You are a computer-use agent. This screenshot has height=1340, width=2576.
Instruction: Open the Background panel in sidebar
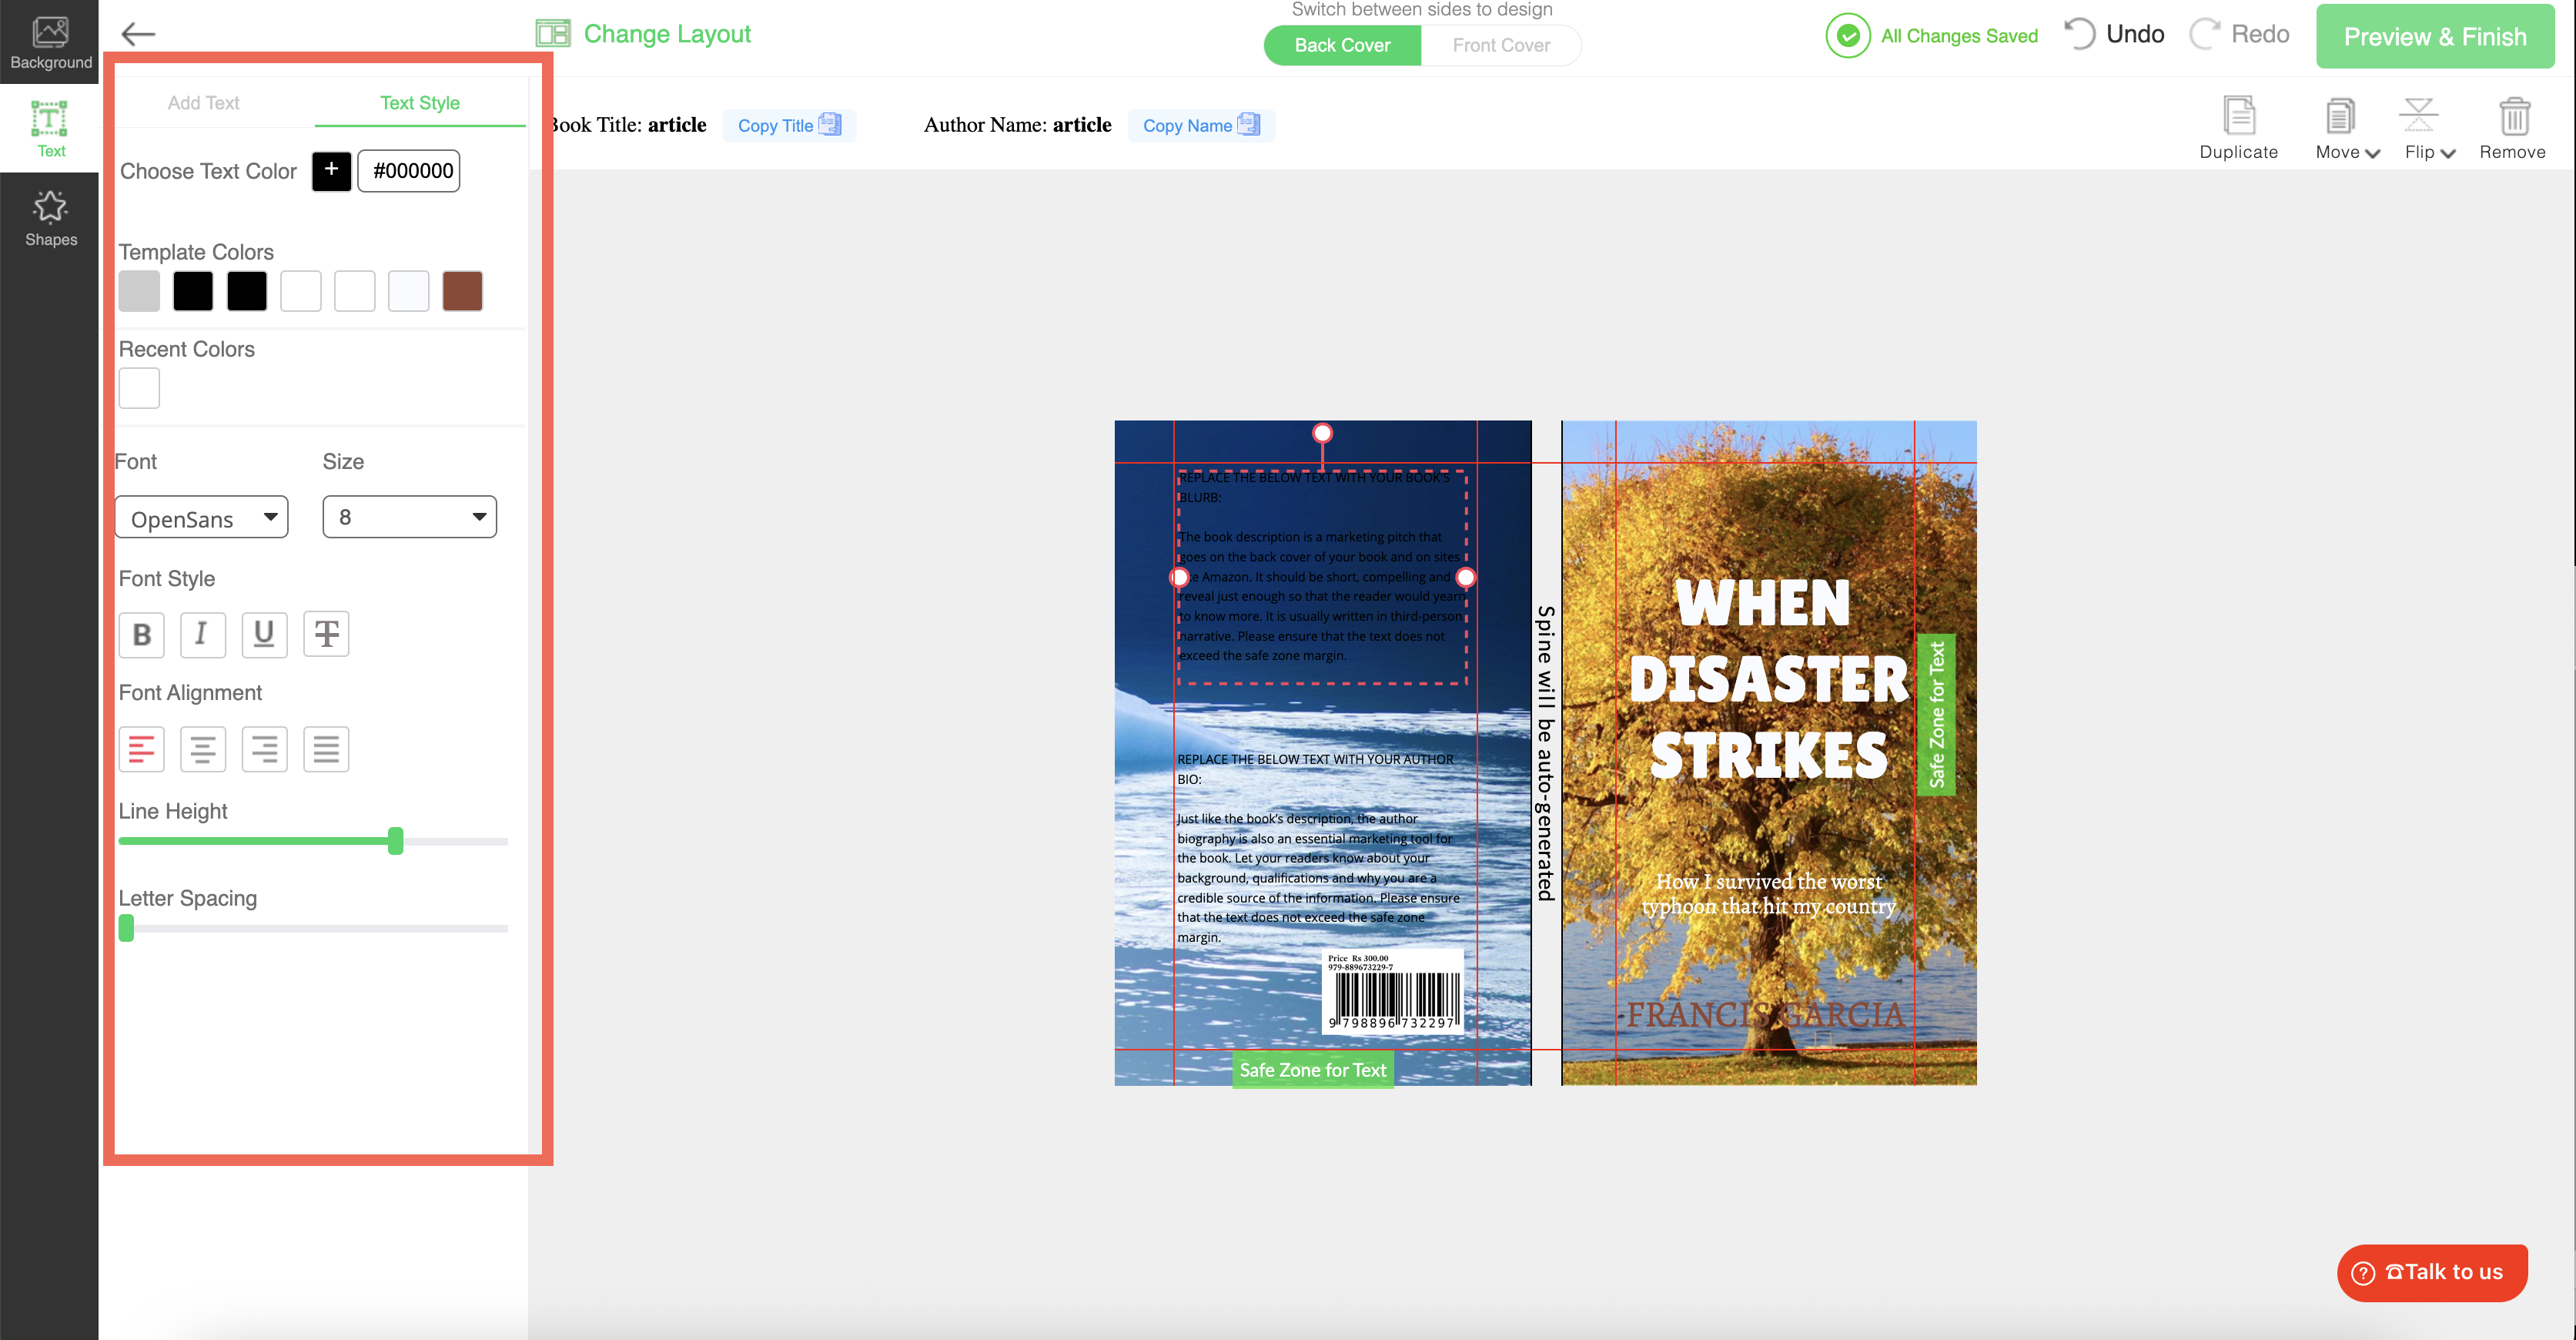[x=50, y=43]
